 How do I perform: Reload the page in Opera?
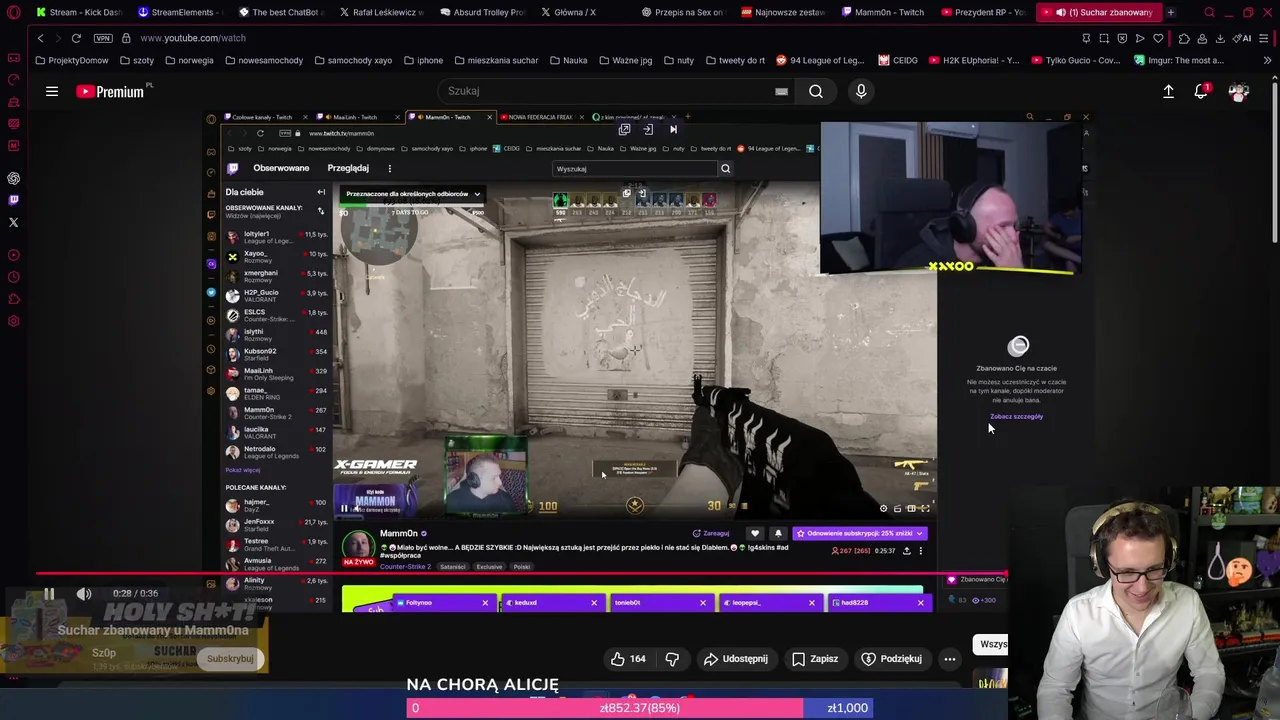pos(76,38)
